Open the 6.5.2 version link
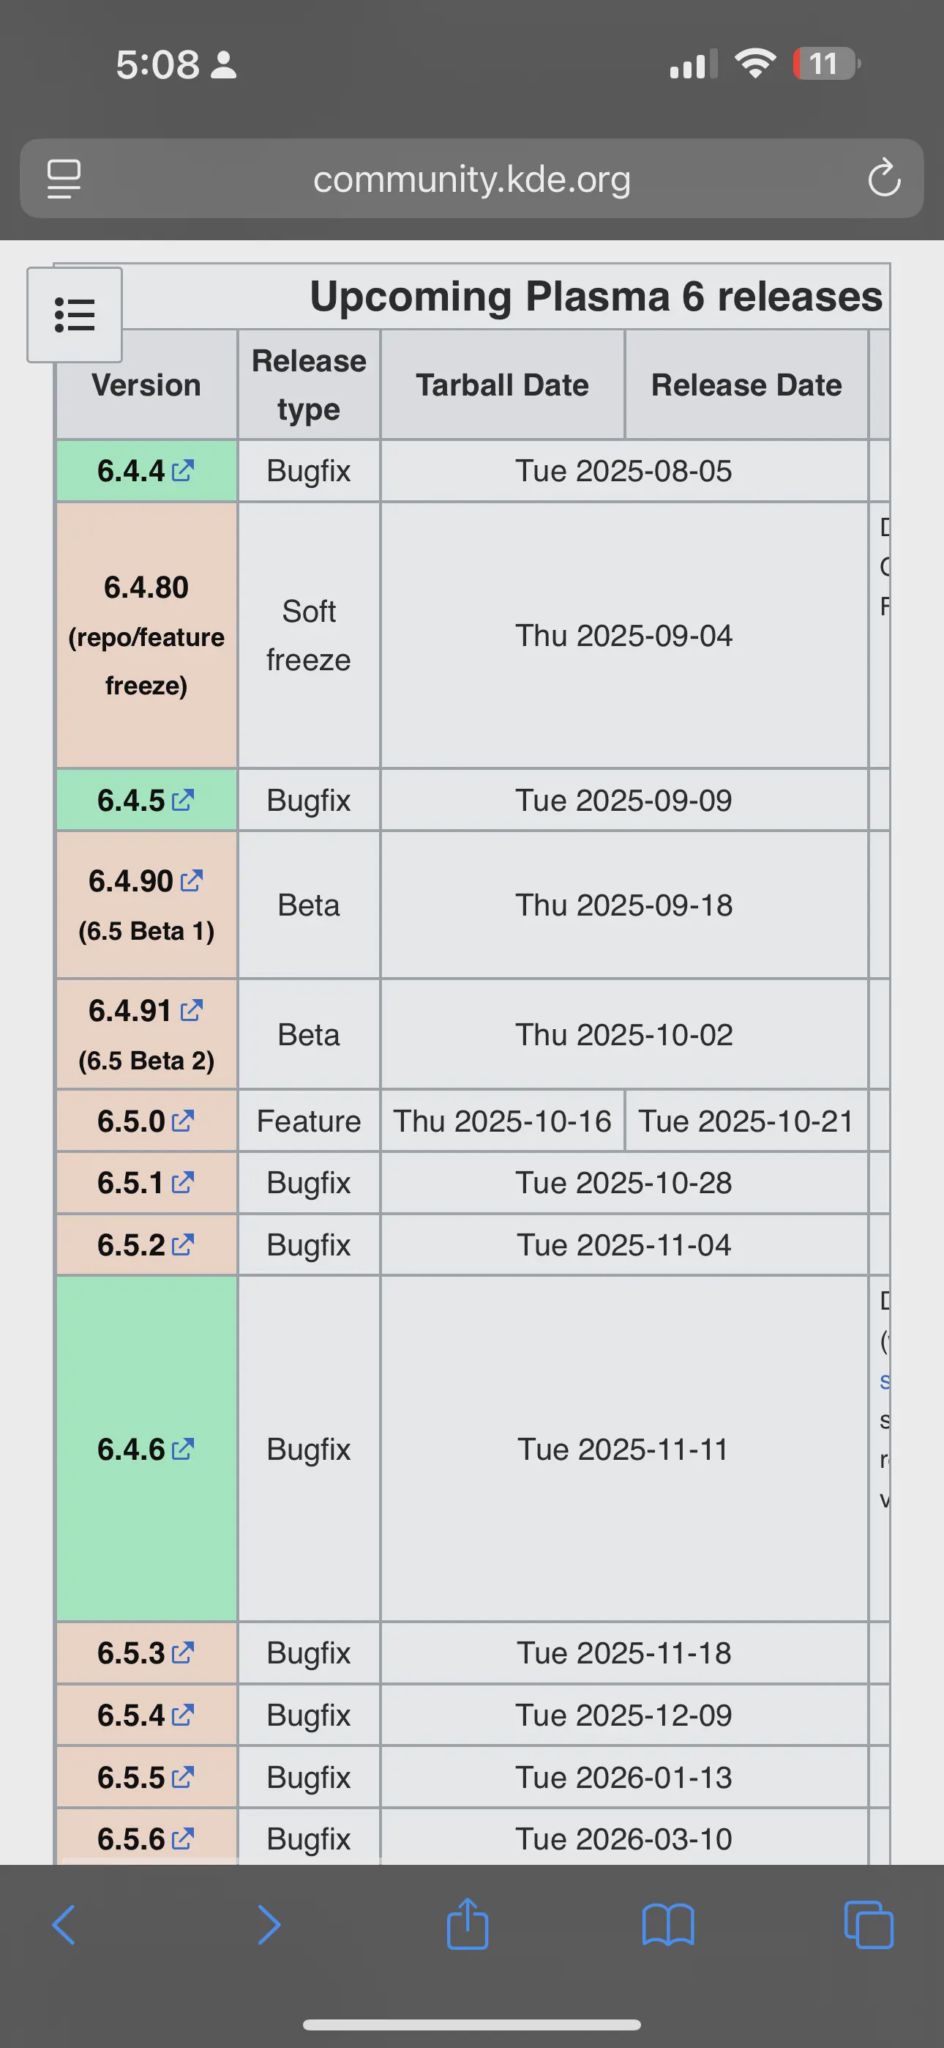The height and width of the screenshot is (2048, 944). point(146,1245)
